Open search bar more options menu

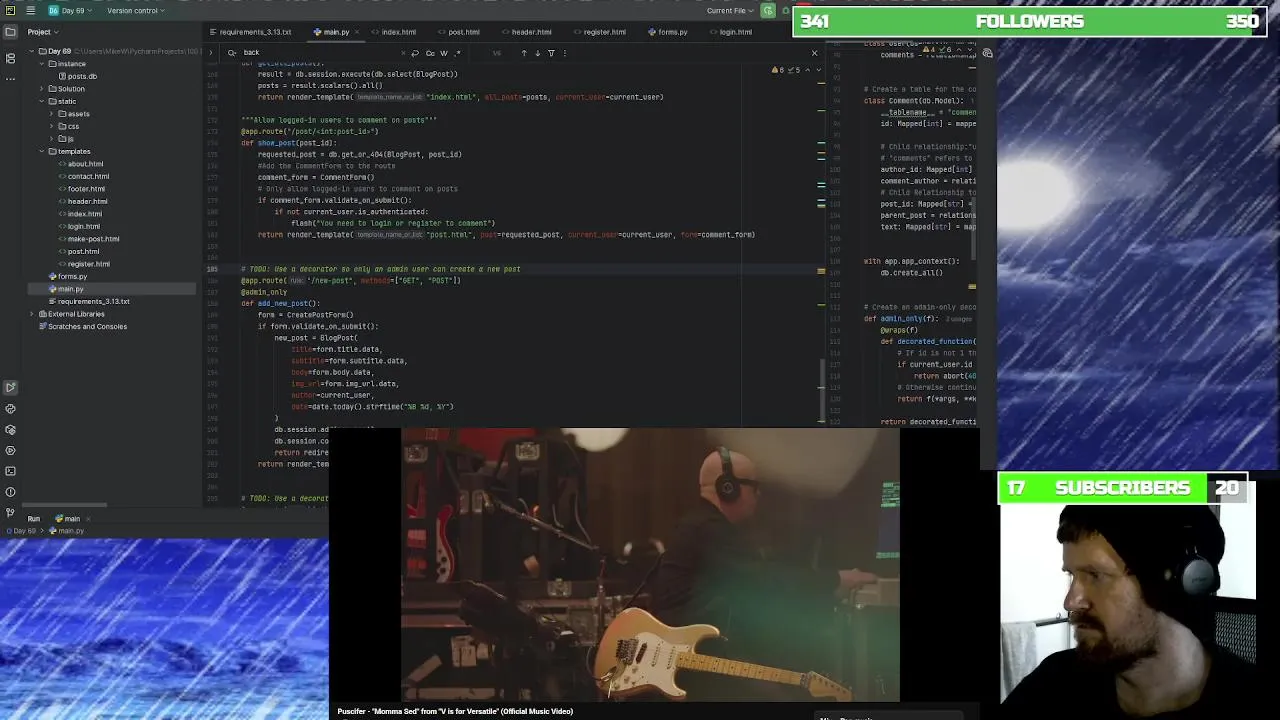[564, 53]
